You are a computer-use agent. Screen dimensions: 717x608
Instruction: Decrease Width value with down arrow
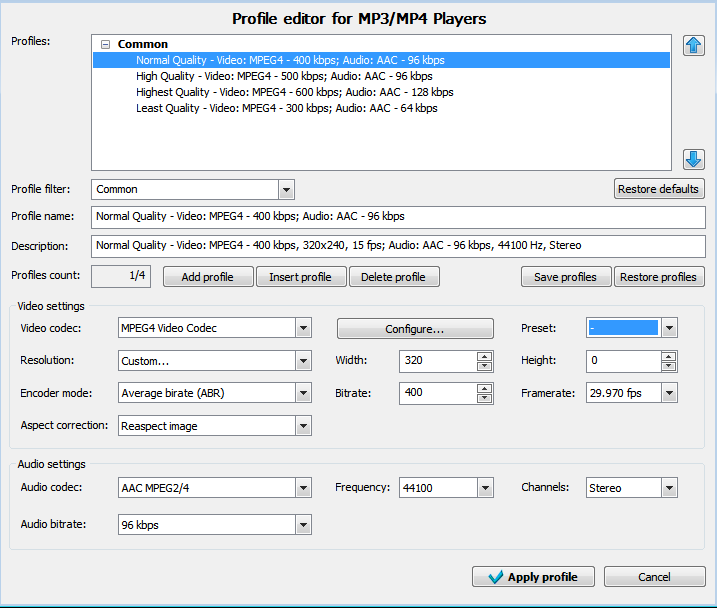[x=484, y=366]
